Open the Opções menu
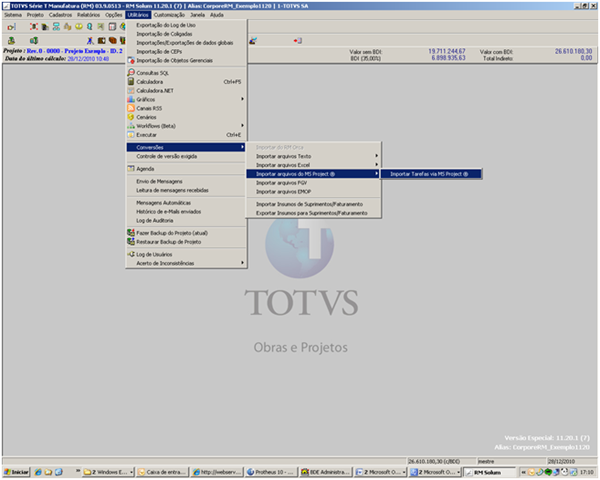The image size is (600, 480). 114,15
